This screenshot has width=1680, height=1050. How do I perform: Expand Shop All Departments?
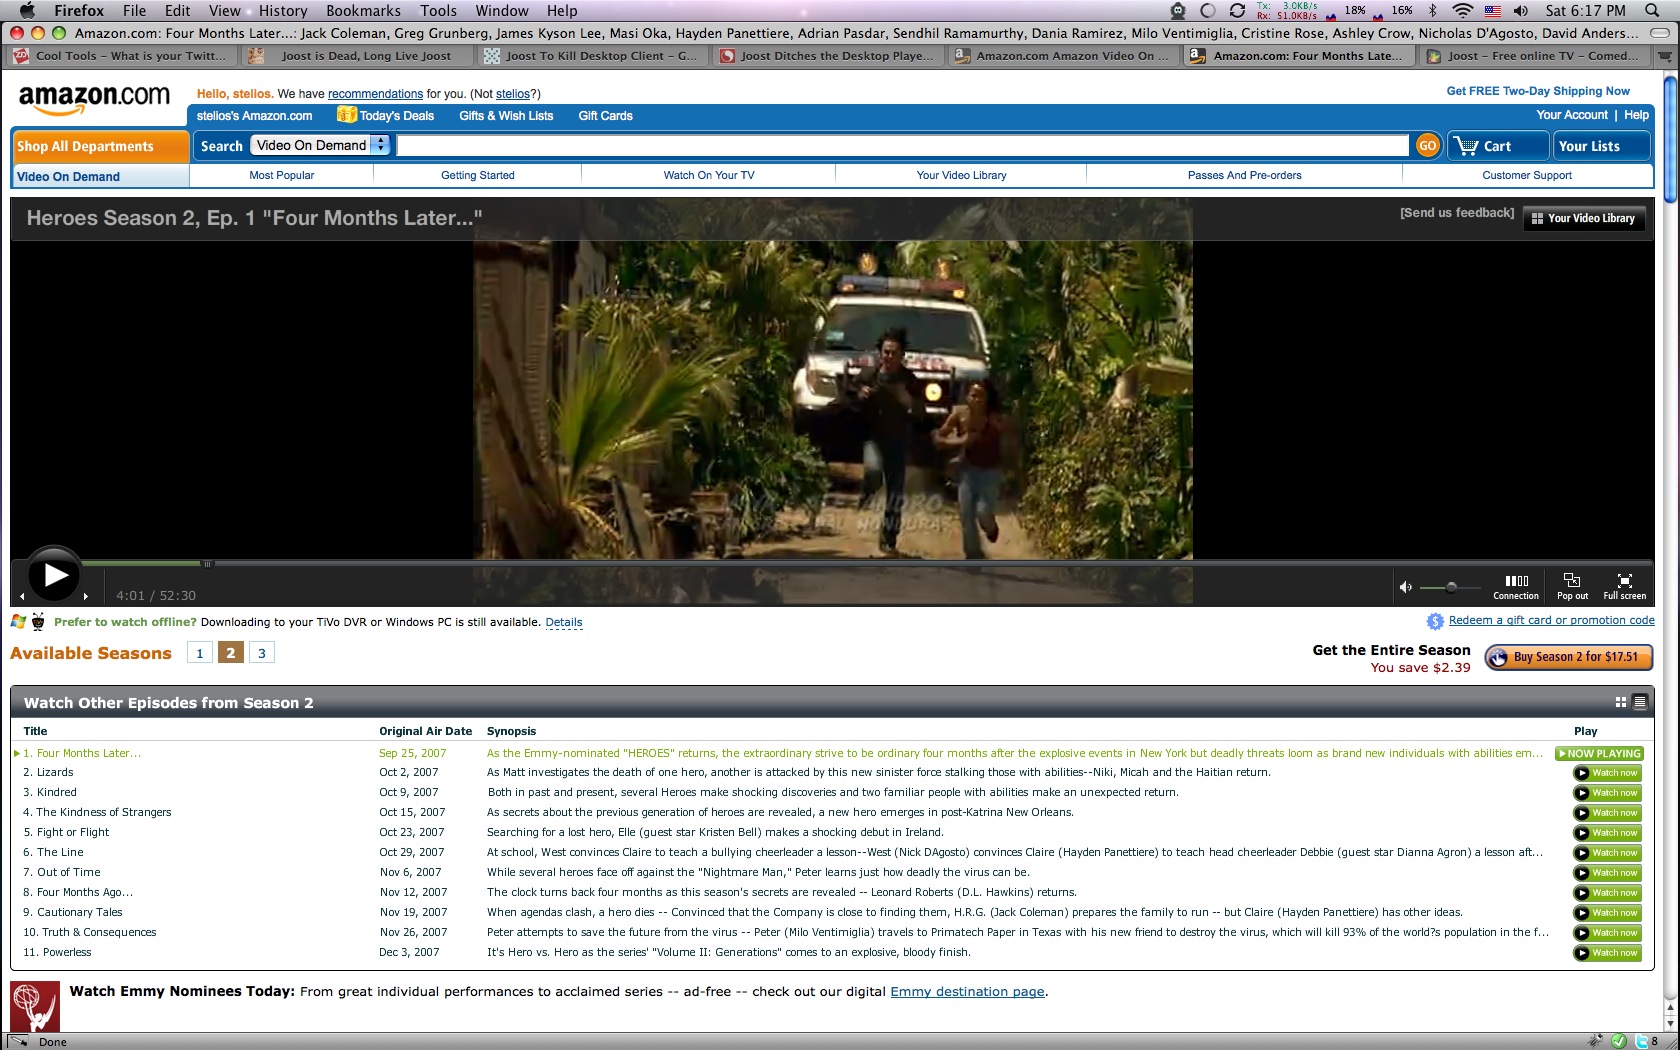pyautogui.click(x=100, y=146)
